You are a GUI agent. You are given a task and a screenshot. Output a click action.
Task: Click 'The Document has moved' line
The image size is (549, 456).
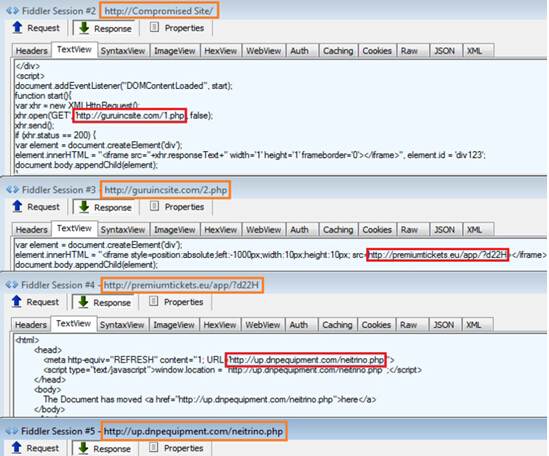click(x=210, y=399)
